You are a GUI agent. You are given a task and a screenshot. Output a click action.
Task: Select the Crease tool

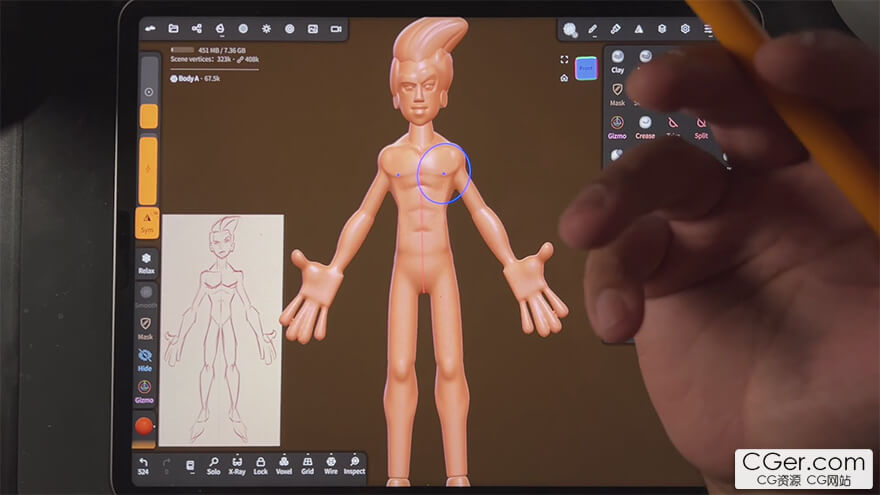(645, 127)
